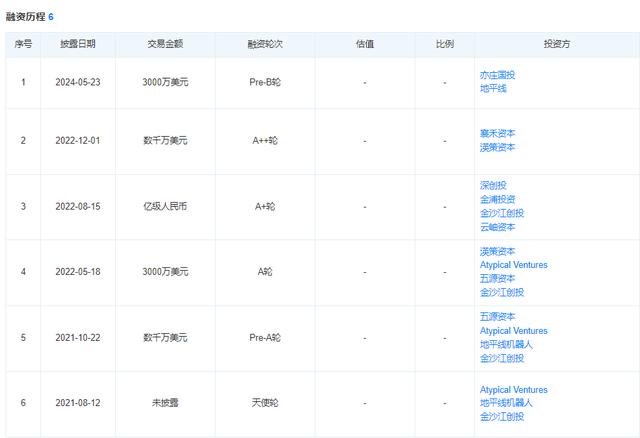Click 数千万美元 amount in the Pre-A轮 row
This screenshot has width=640, height=438.
(165, 338)
